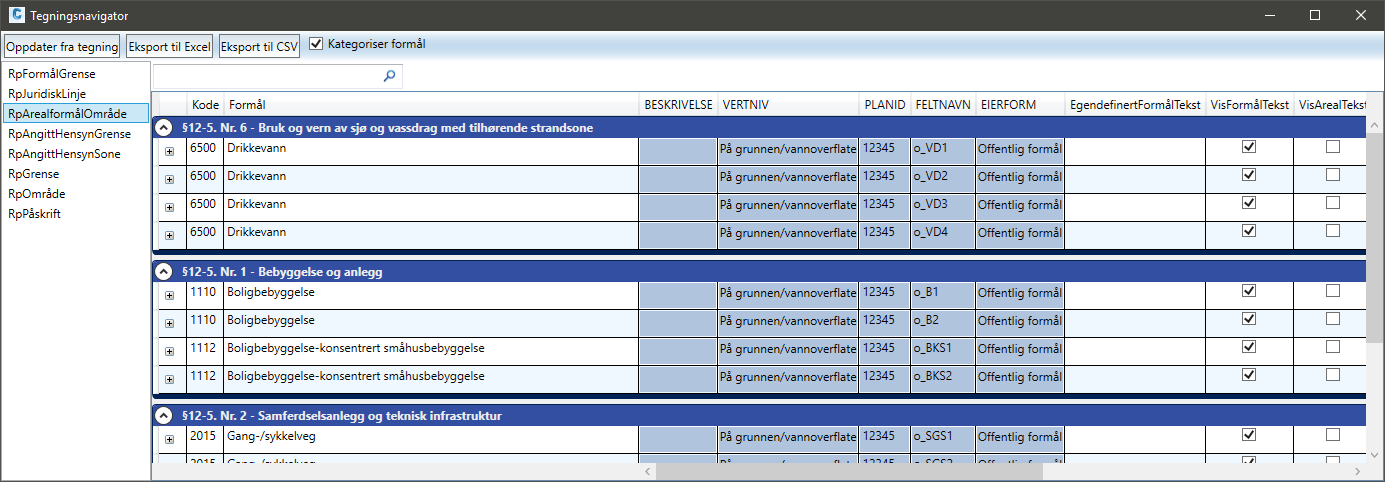The image size is (1385, 482).
Task: Click Eksport til Excel button
Action: click(x=169, y=47)
